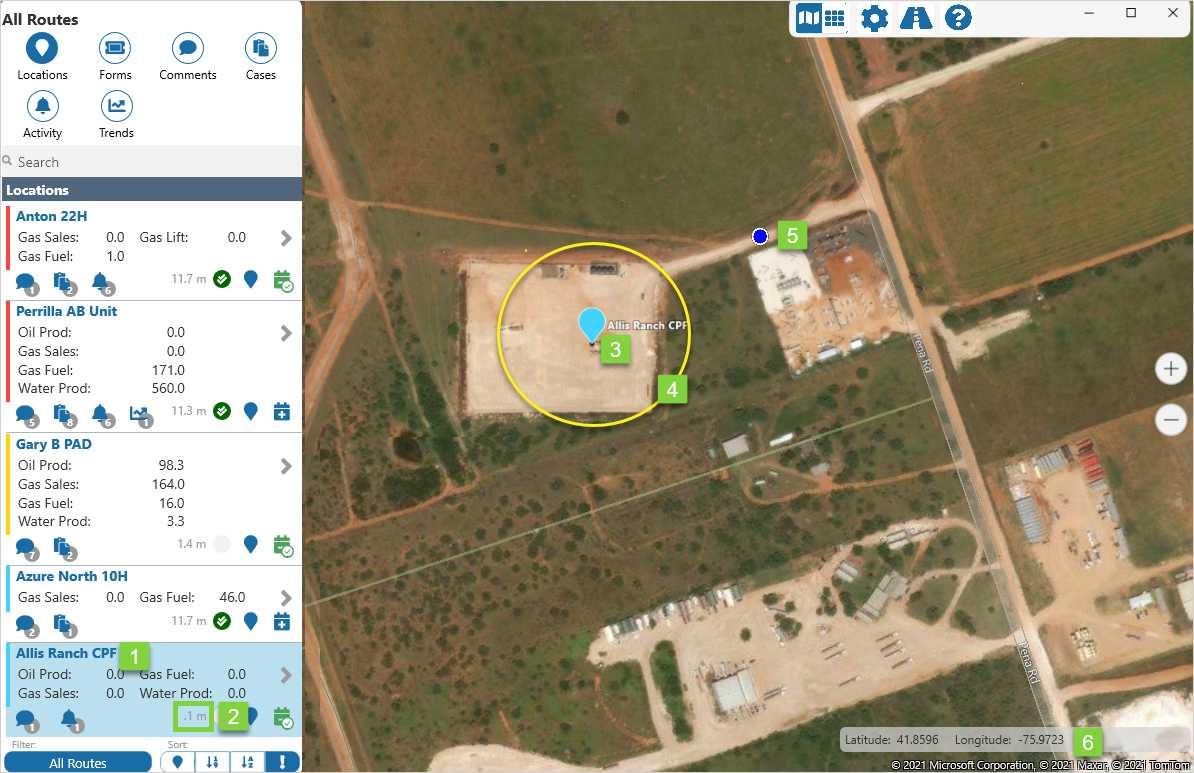Open Perrilla AB Unit trends icon
The image size is (1194, 773).
click(141, 415)
